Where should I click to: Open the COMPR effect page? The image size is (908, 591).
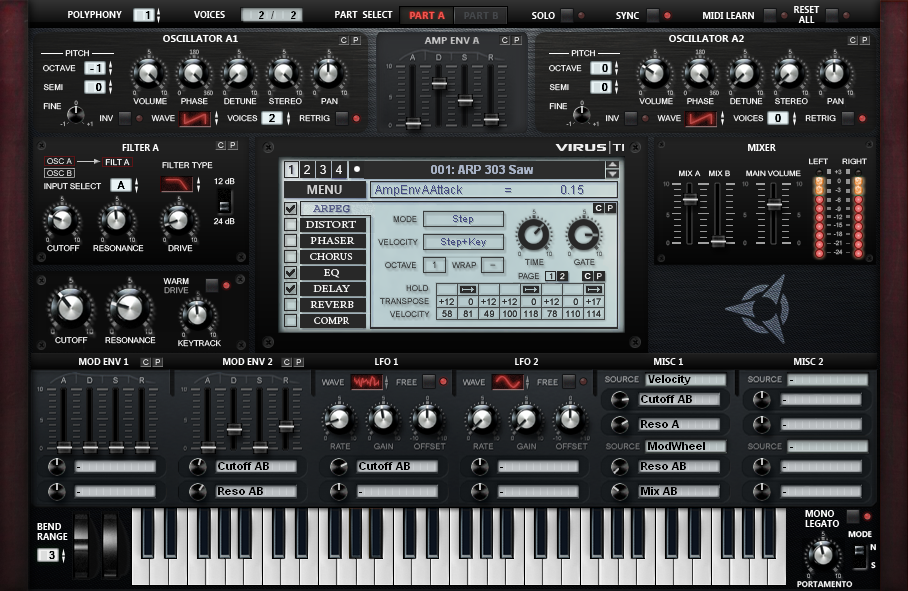(x=331, y=321)
